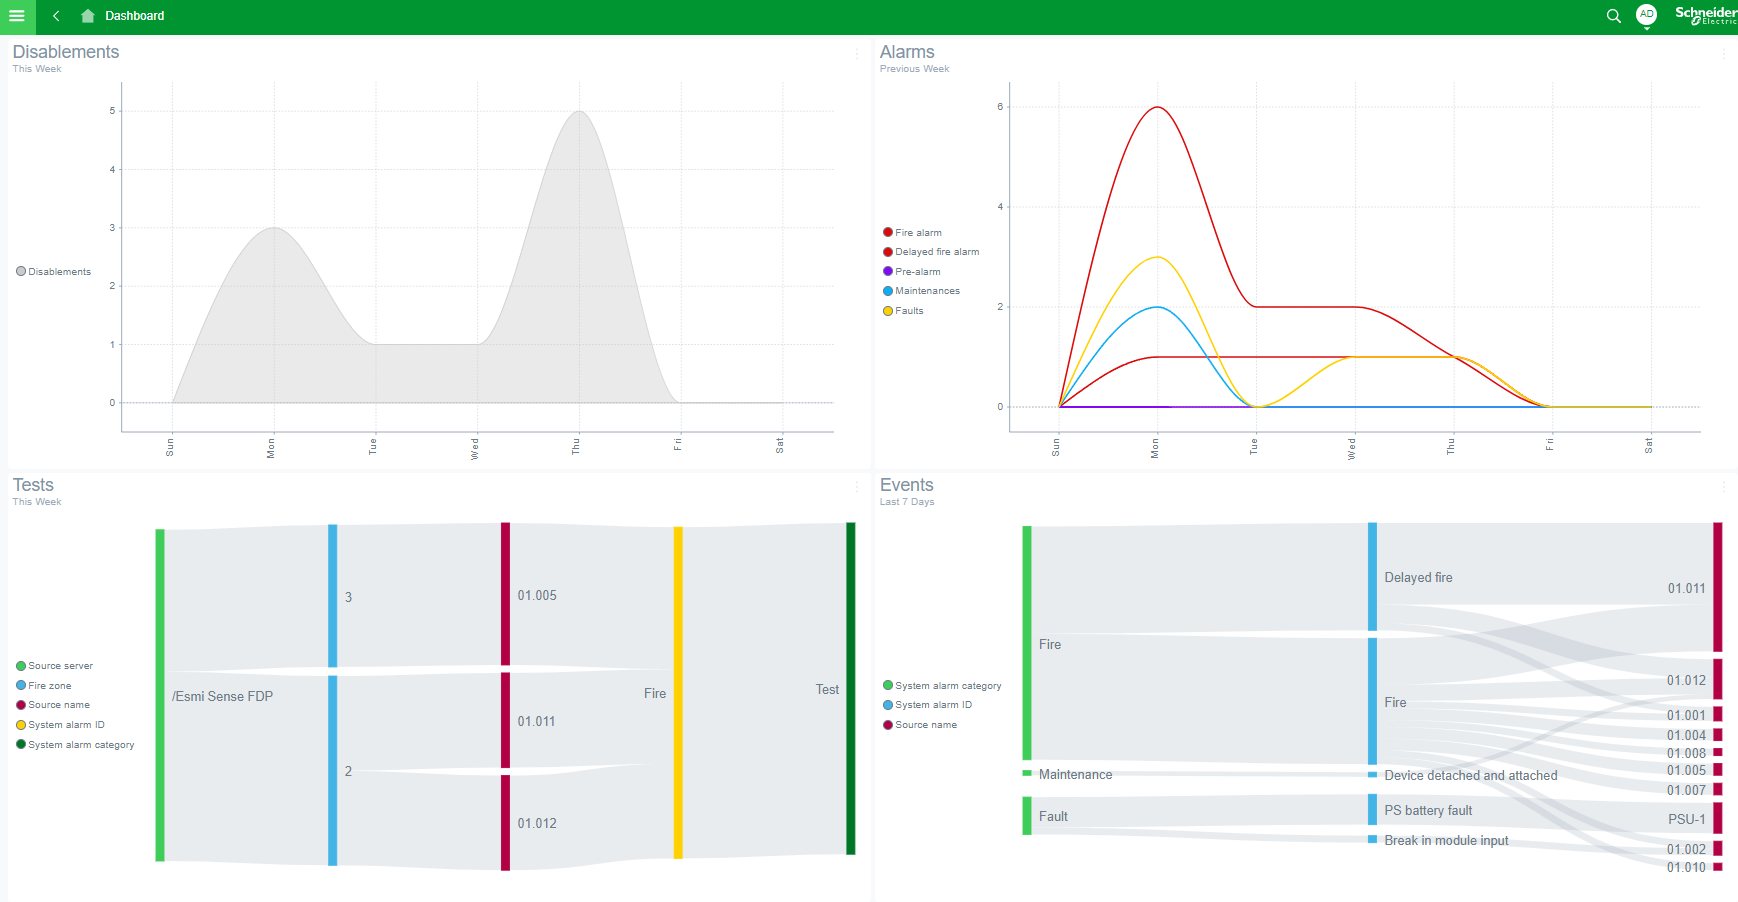
Task: Toggle System alarm ID legend in Events
Action: coord(927,705)
